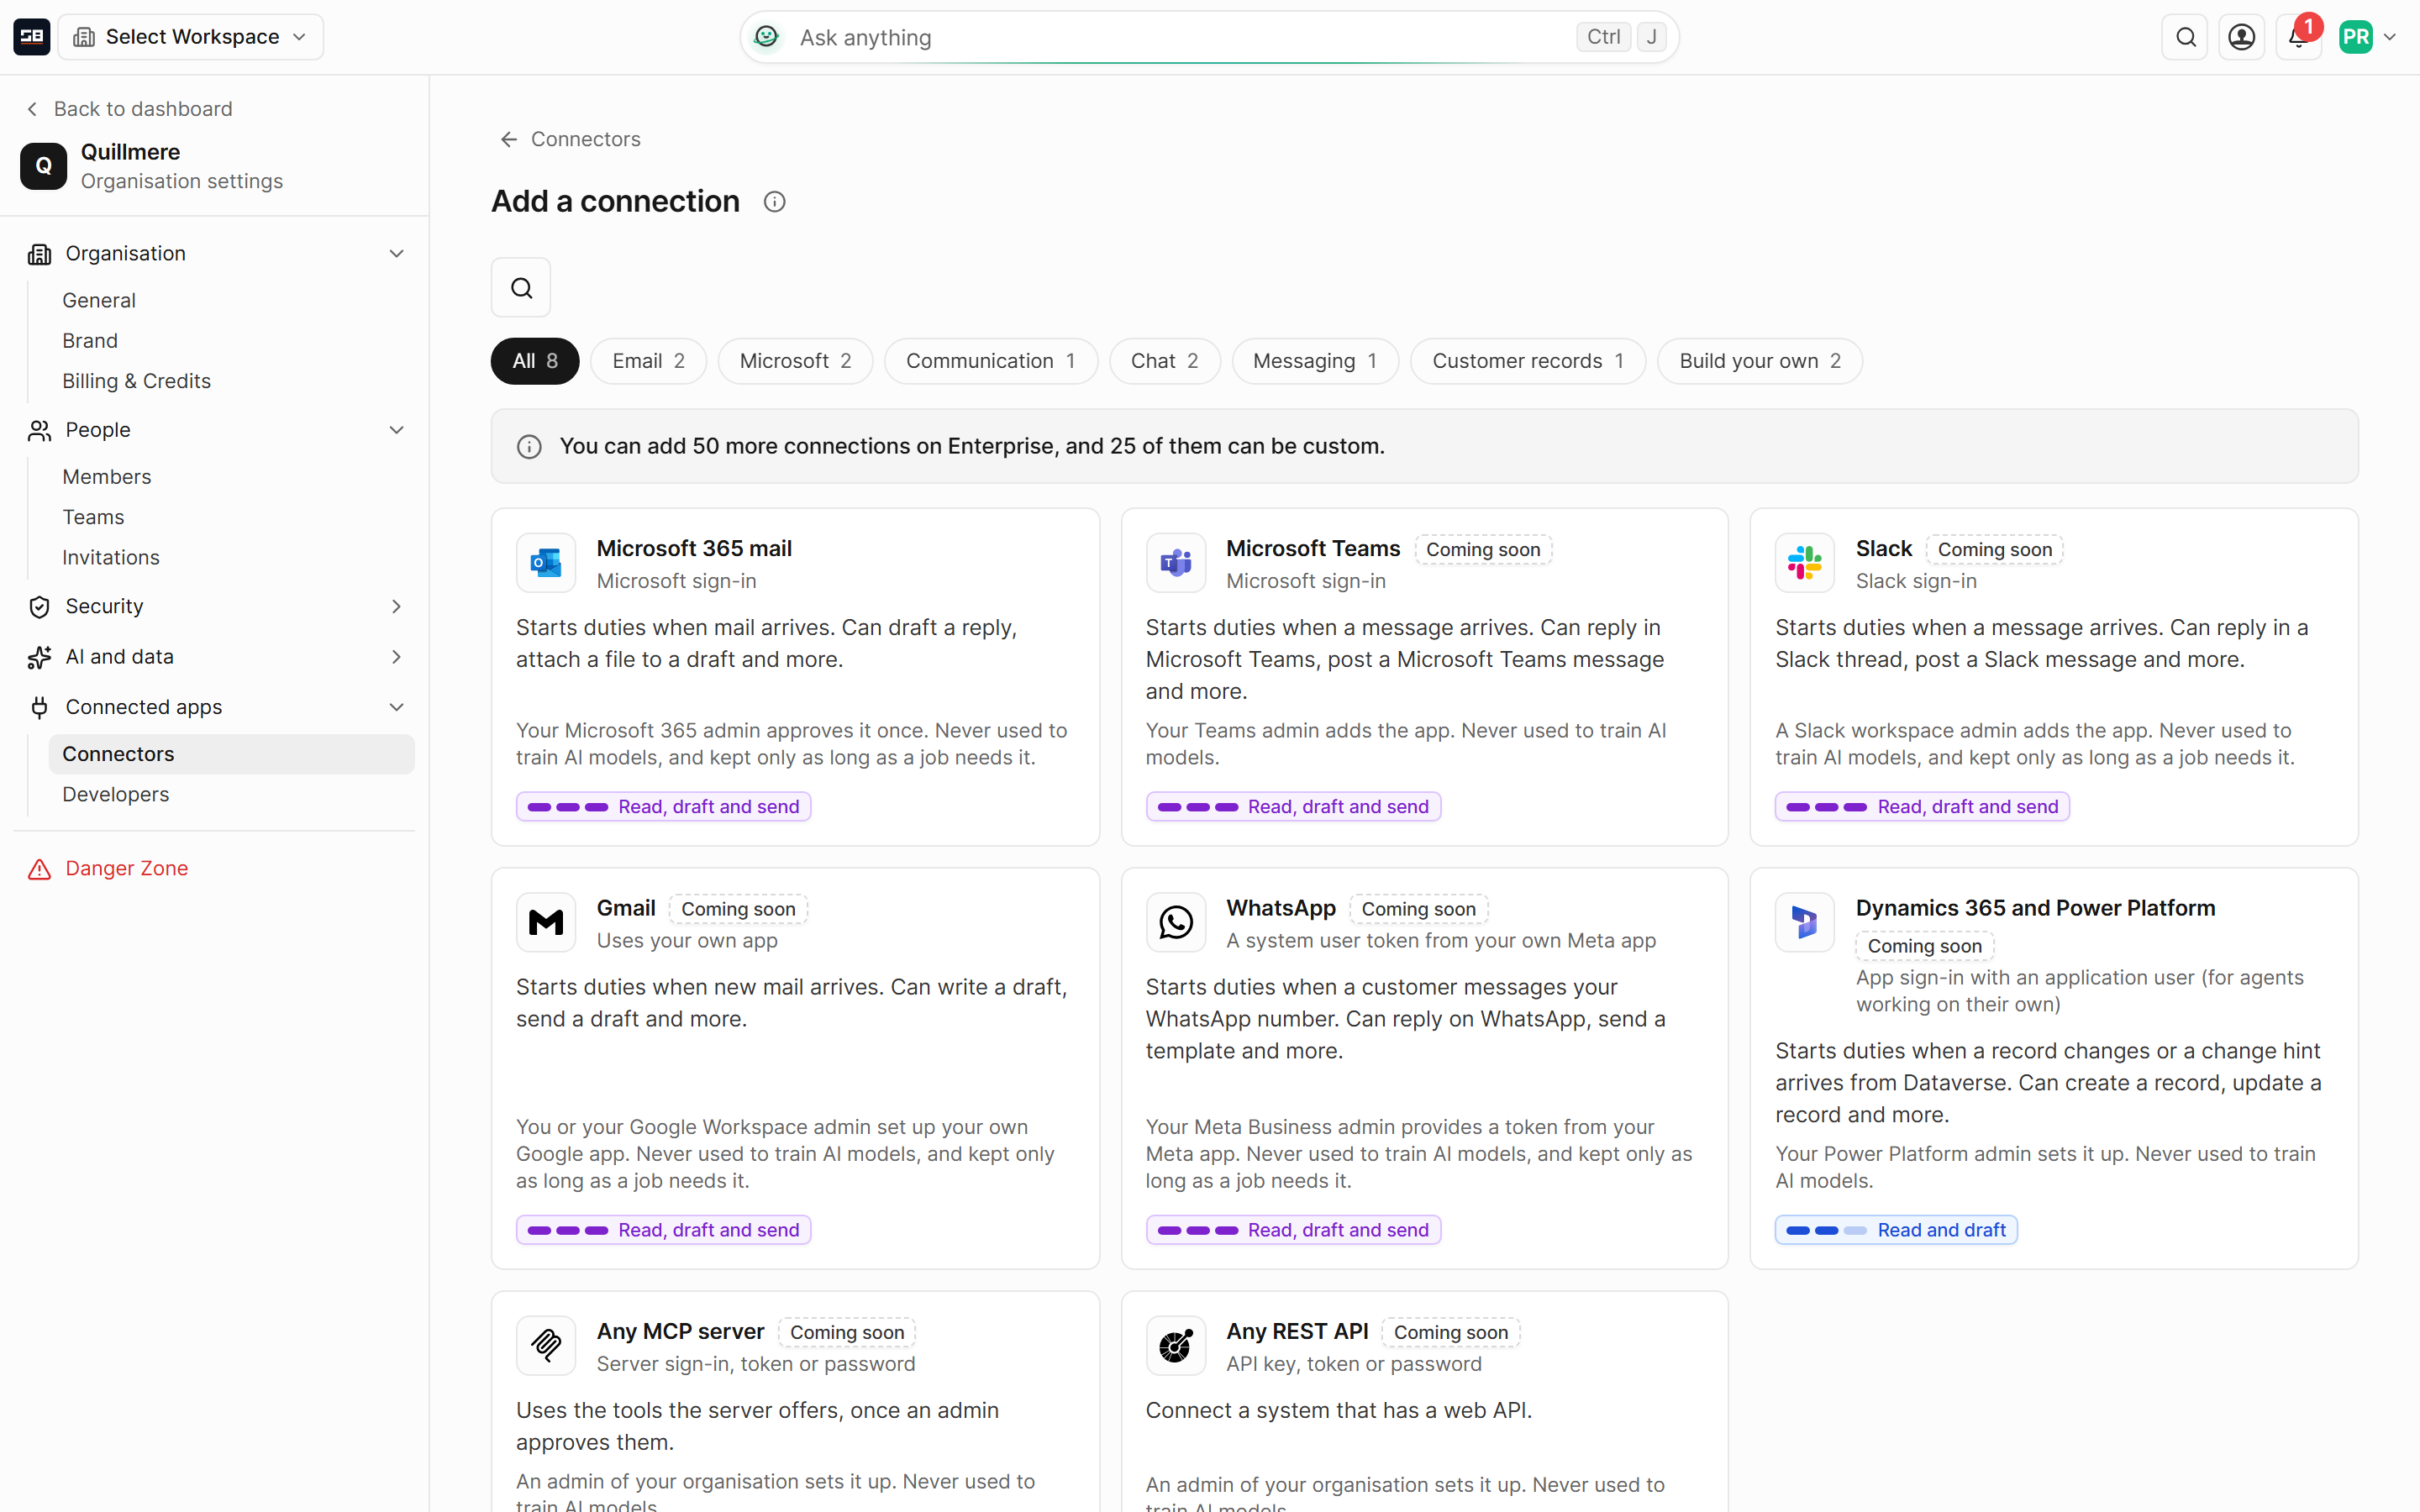
Task: Click the PR profile avatar
Action: tap(2355, 37)
